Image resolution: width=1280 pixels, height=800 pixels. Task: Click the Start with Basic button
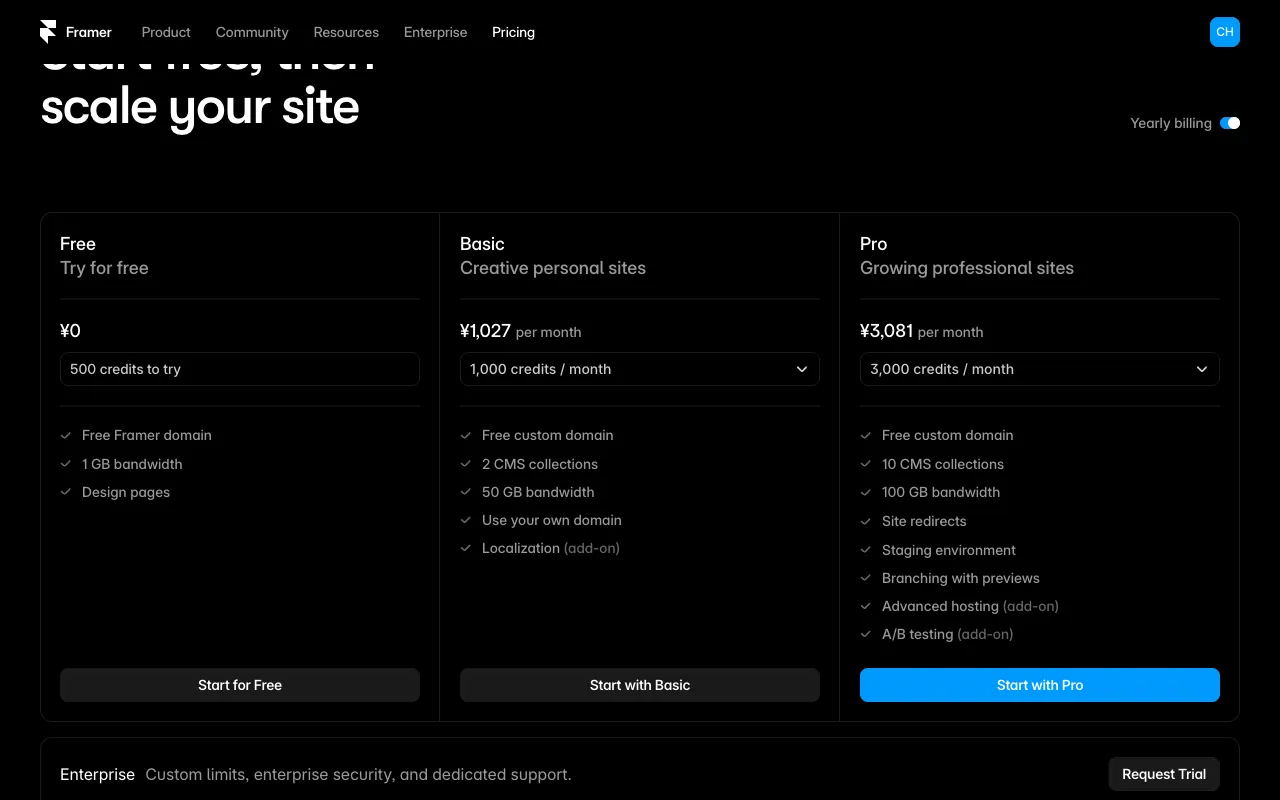640,685
